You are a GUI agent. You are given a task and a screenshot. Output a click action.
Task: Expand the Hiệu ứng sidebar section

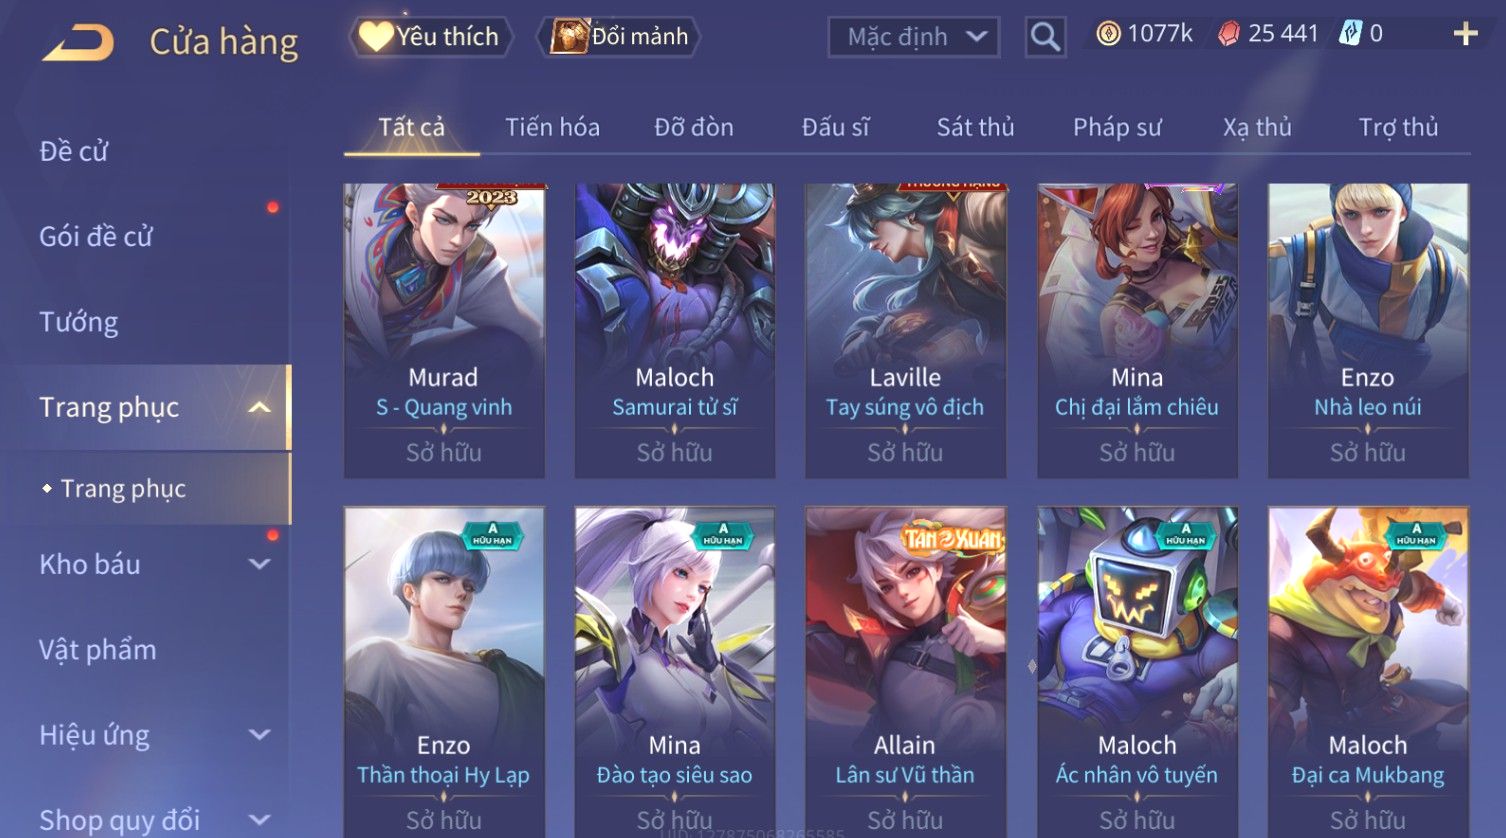coord(259,735)
